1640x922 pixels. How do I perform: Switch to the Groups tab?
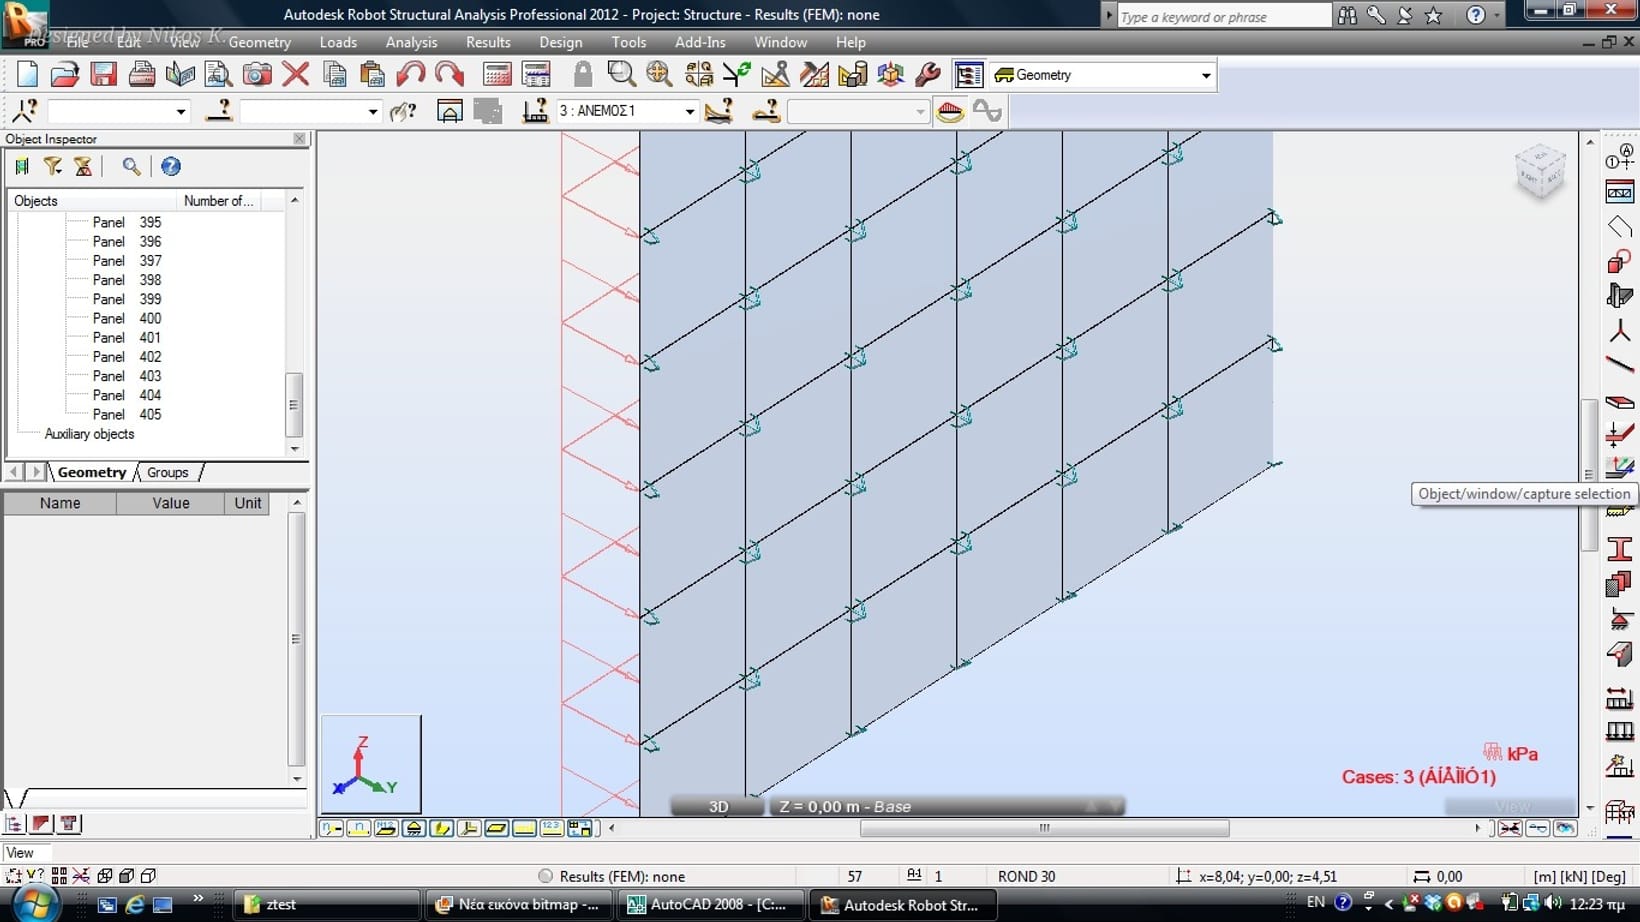point(167,472)
